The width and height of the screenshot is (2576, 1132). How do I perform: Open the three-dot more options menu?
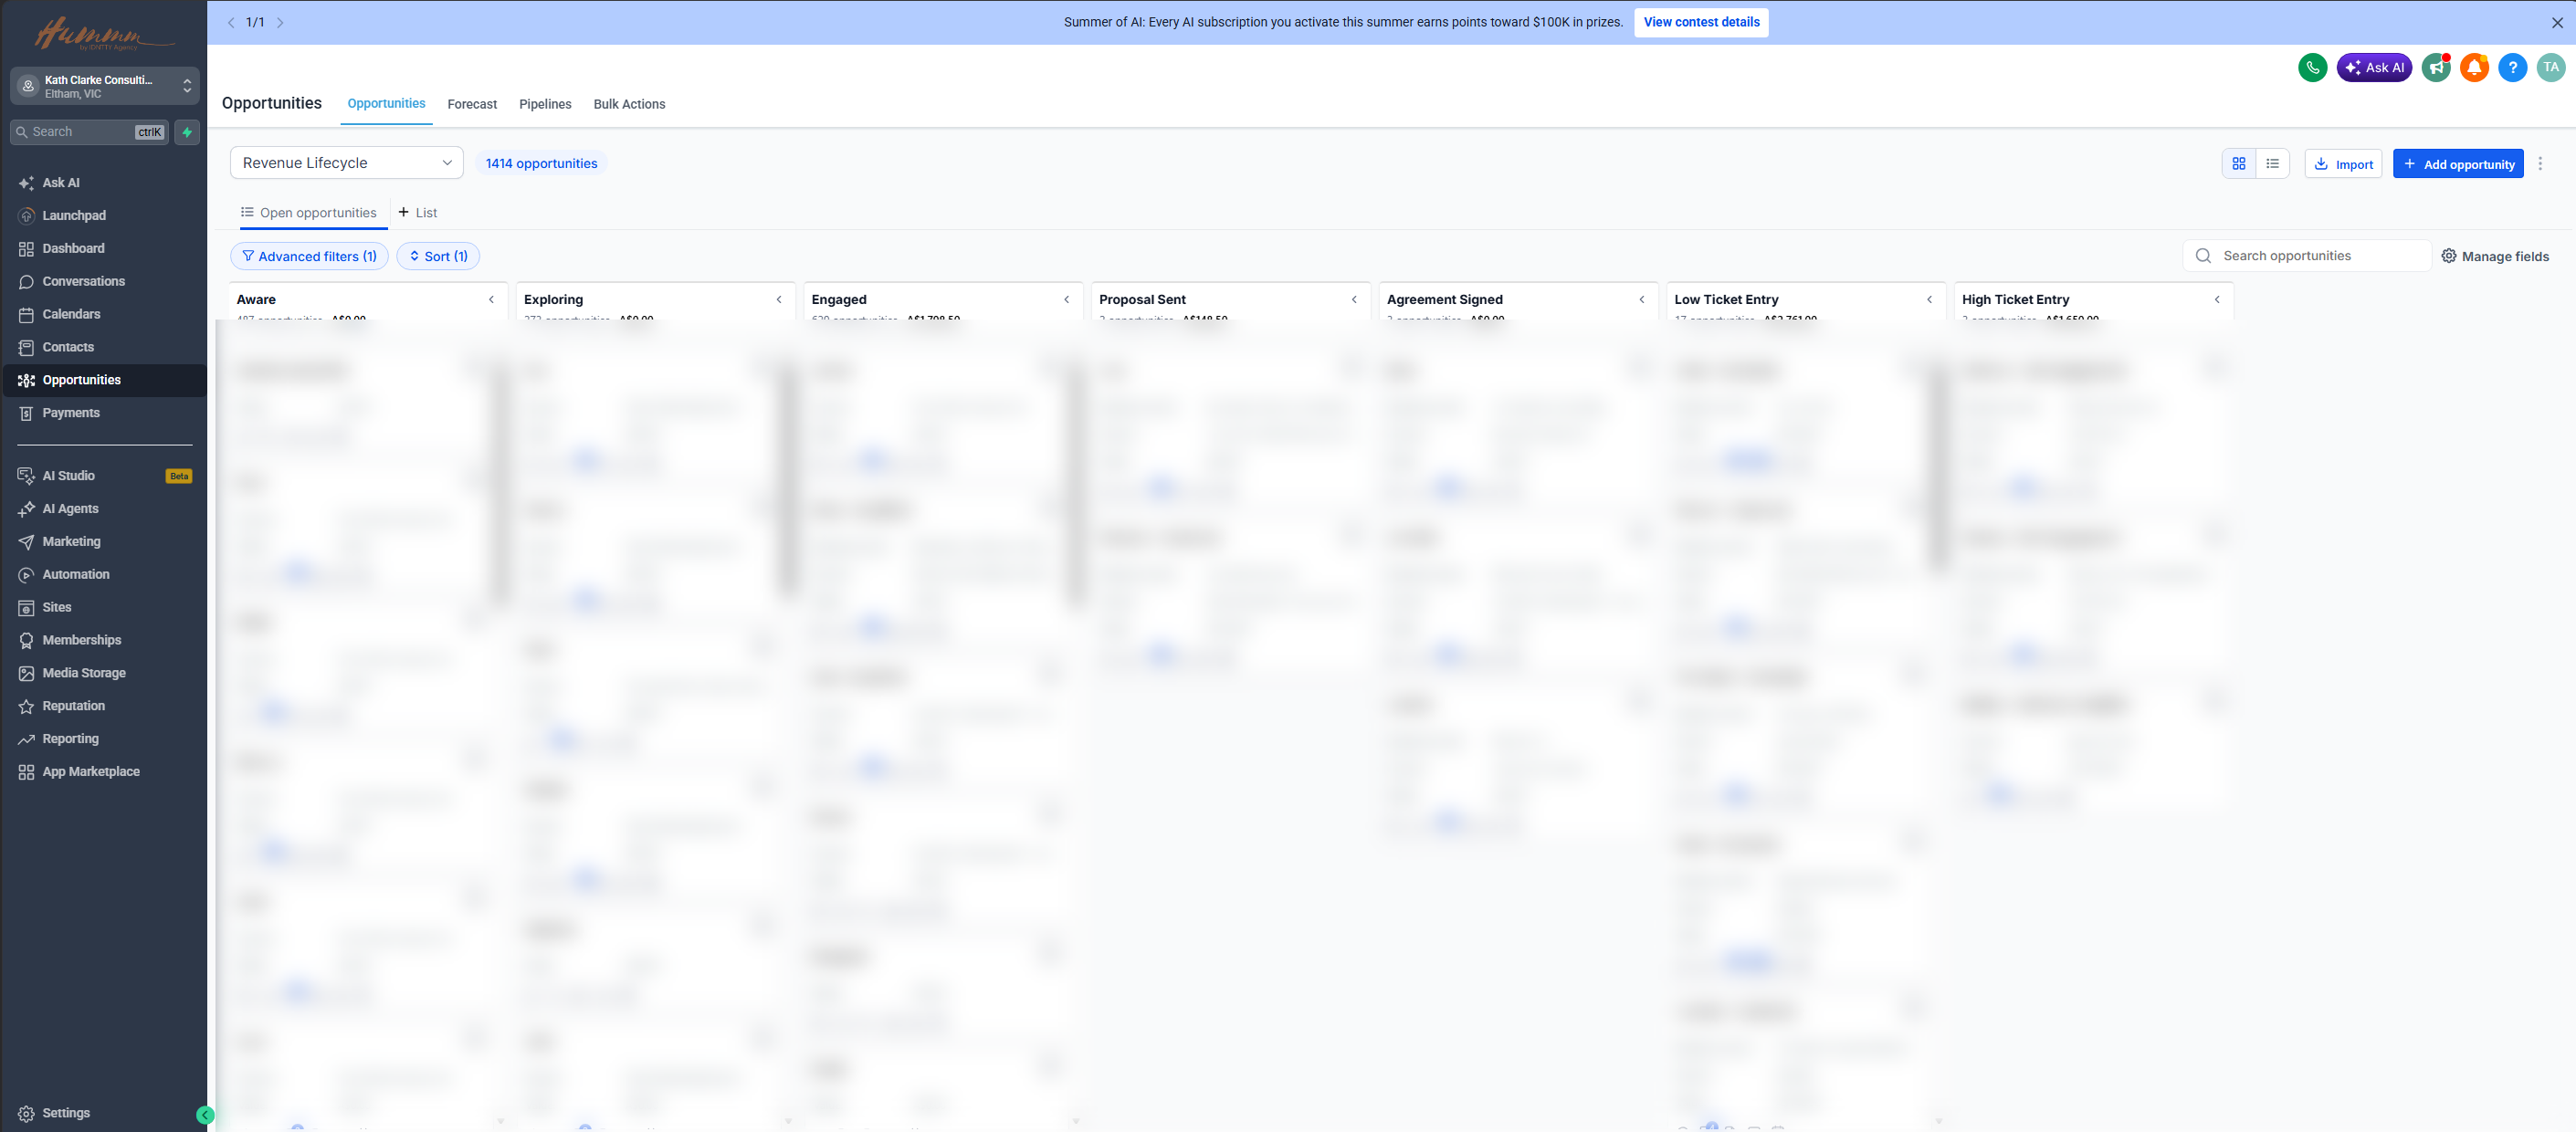[2540, 164]
